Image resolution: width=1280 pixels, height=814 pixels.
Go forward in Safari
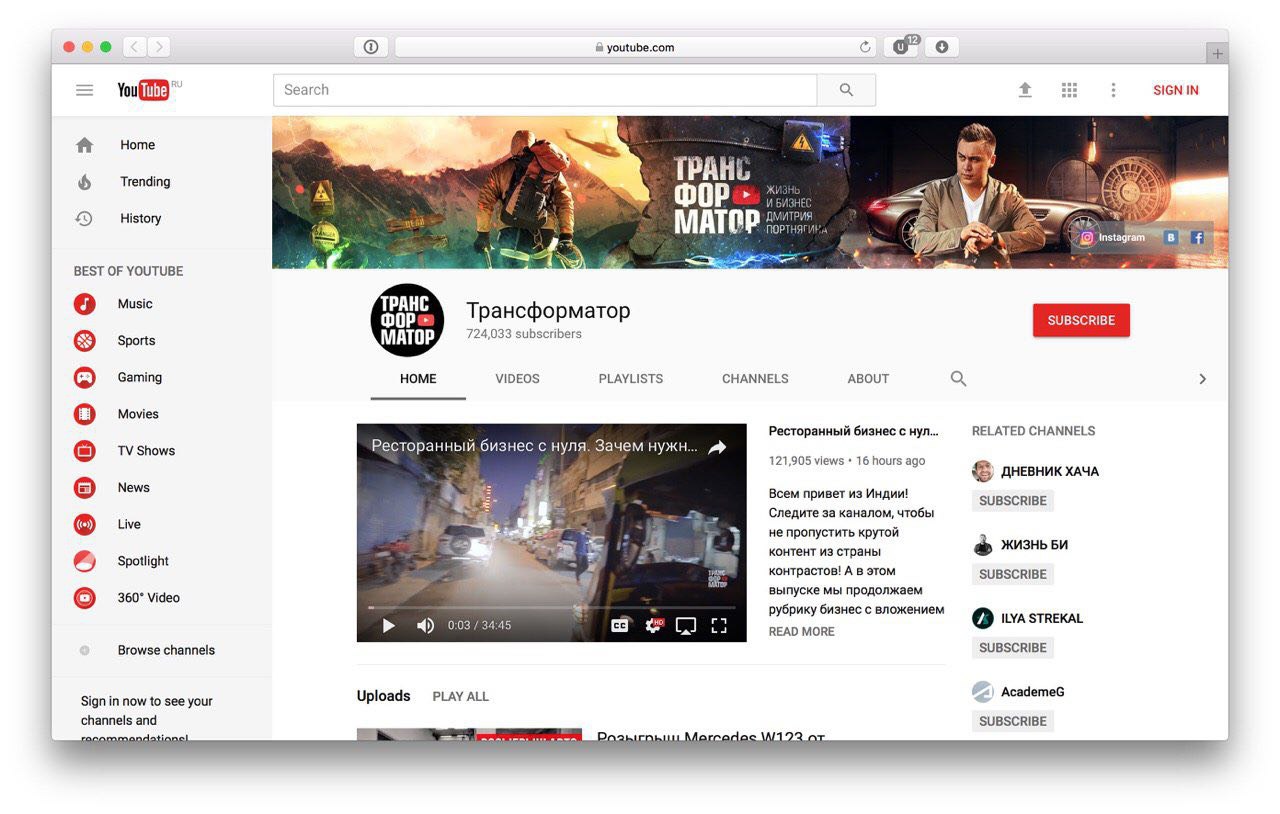[159, 47]
